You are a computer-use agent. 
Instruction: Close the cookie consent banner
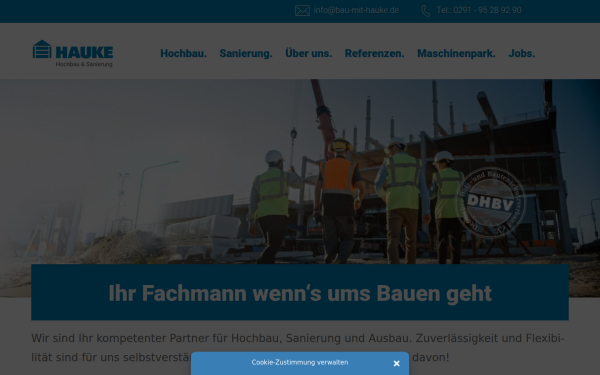[x=396, y=363]
